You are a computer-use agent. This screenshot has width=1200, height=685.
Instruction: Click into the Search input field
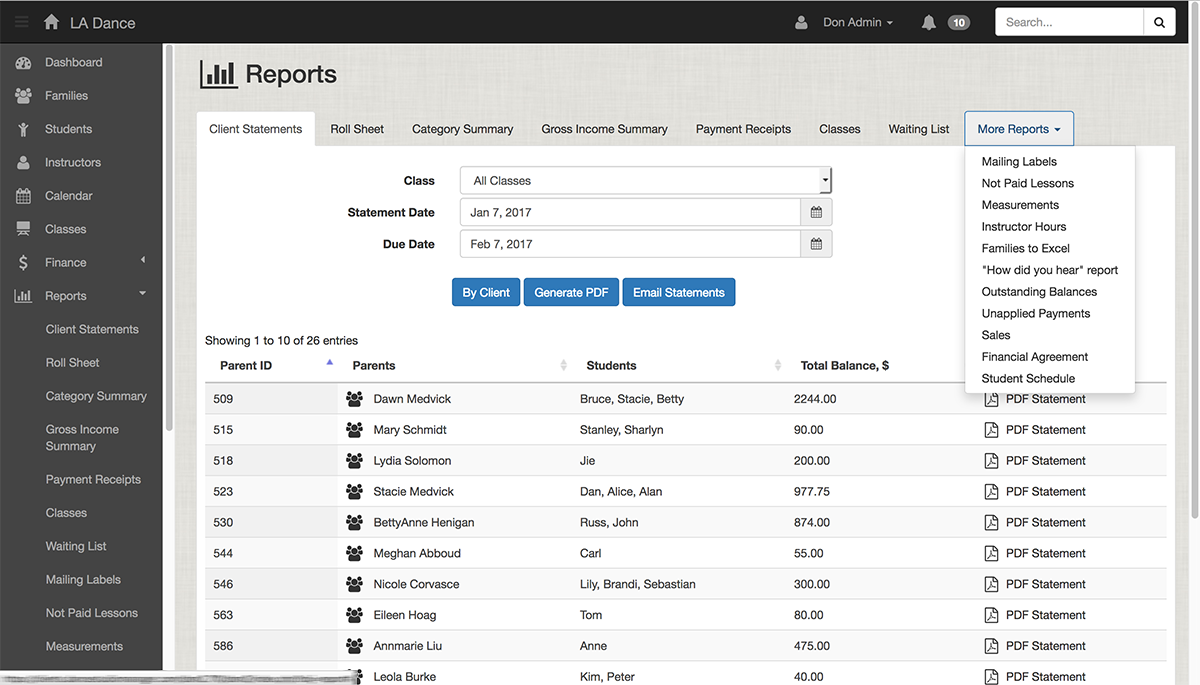click(x=1069, y=22)
